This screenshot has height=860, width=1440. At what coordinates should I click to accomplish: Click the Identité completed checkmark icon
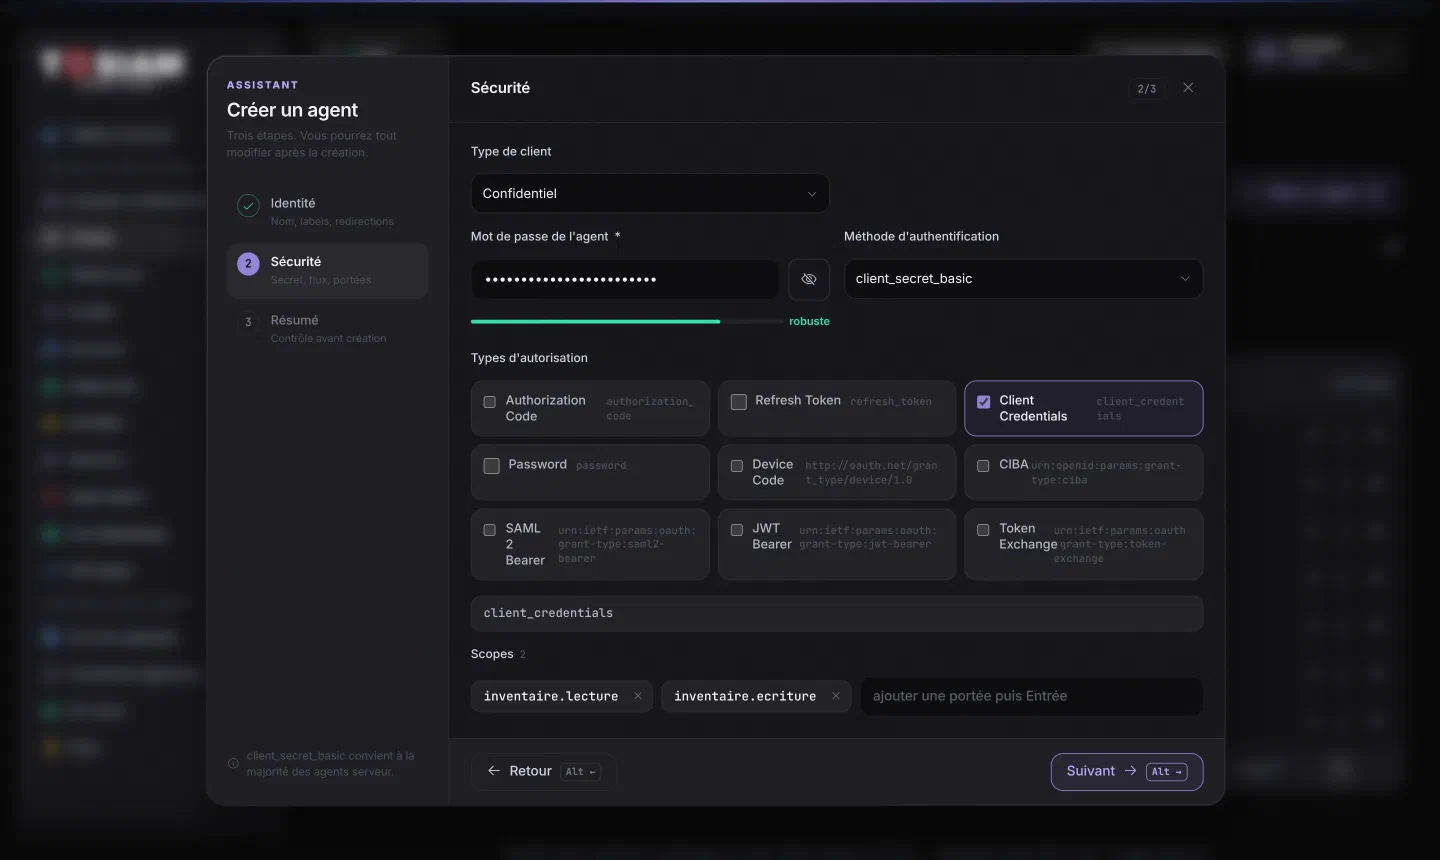tap(248, 205)
